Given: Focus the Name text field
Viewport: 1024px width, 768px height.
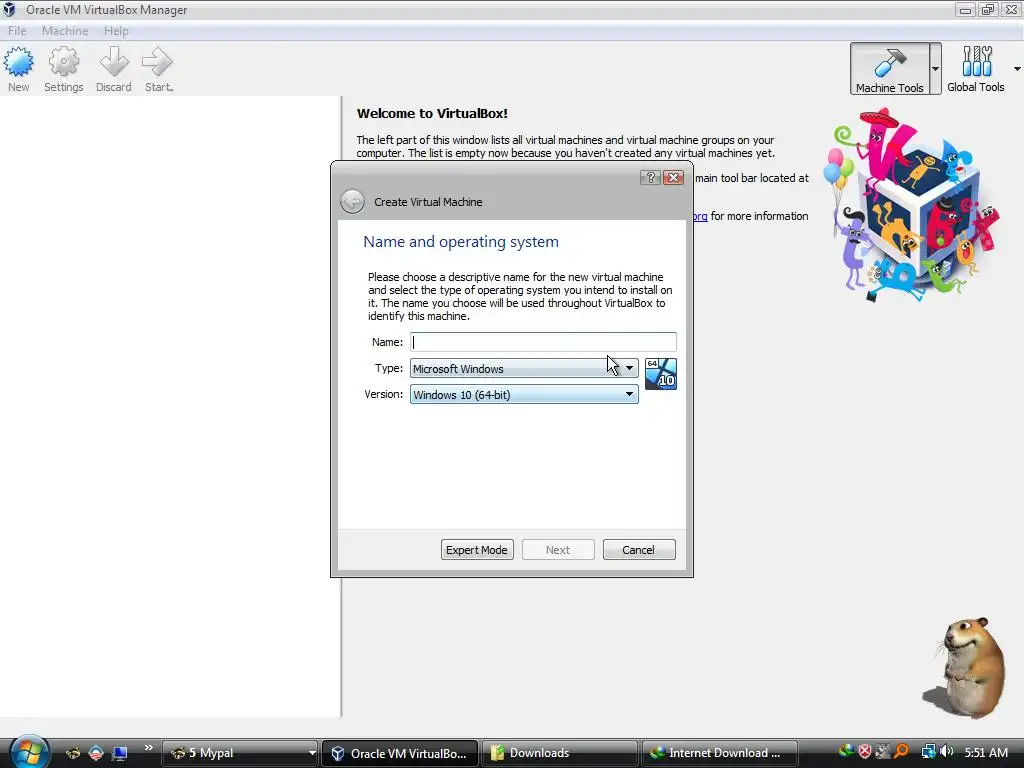Looking at the screenshot, I should tap(543, 342).
